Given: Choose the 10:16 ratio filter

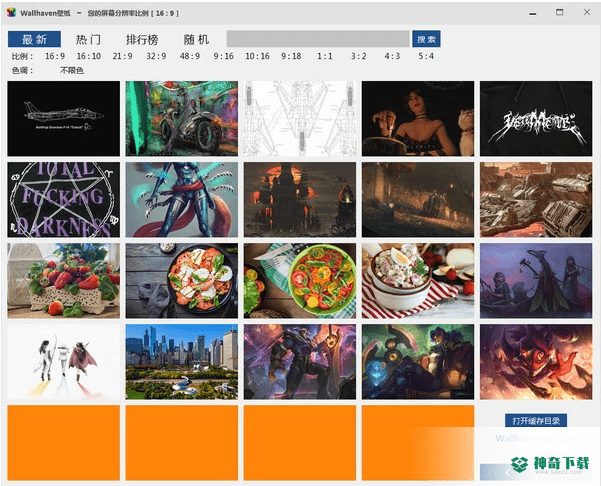Looking at the screenshot, I should (257, 56).
